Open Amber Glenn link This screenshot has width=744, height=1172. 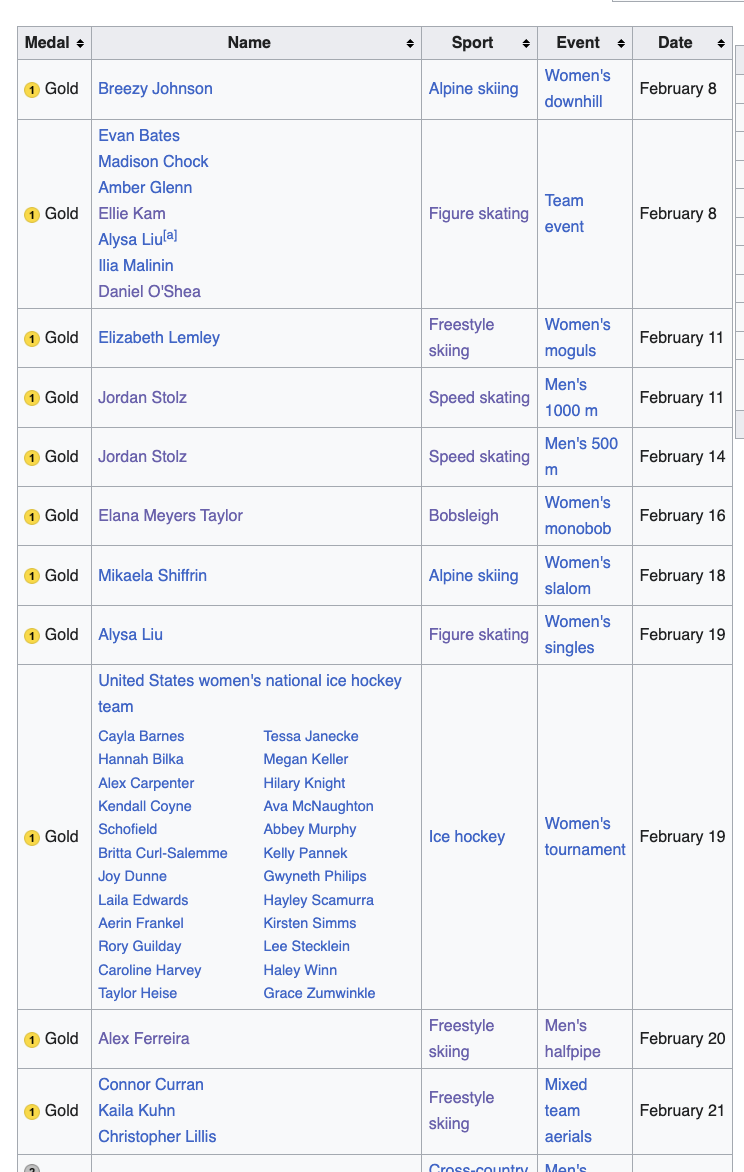pyautogui.click(x=145, y=188)
